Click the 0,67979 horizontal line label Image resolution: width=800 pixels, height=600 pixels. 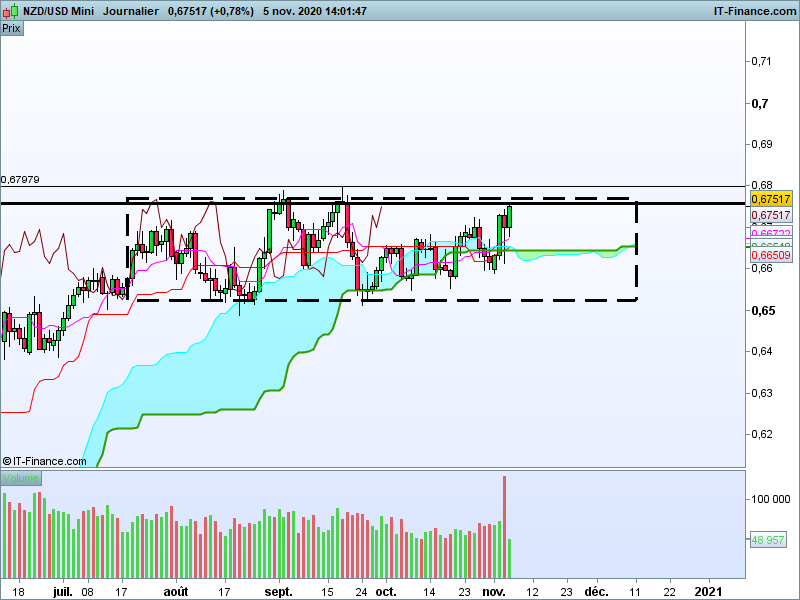coord(20,180)
